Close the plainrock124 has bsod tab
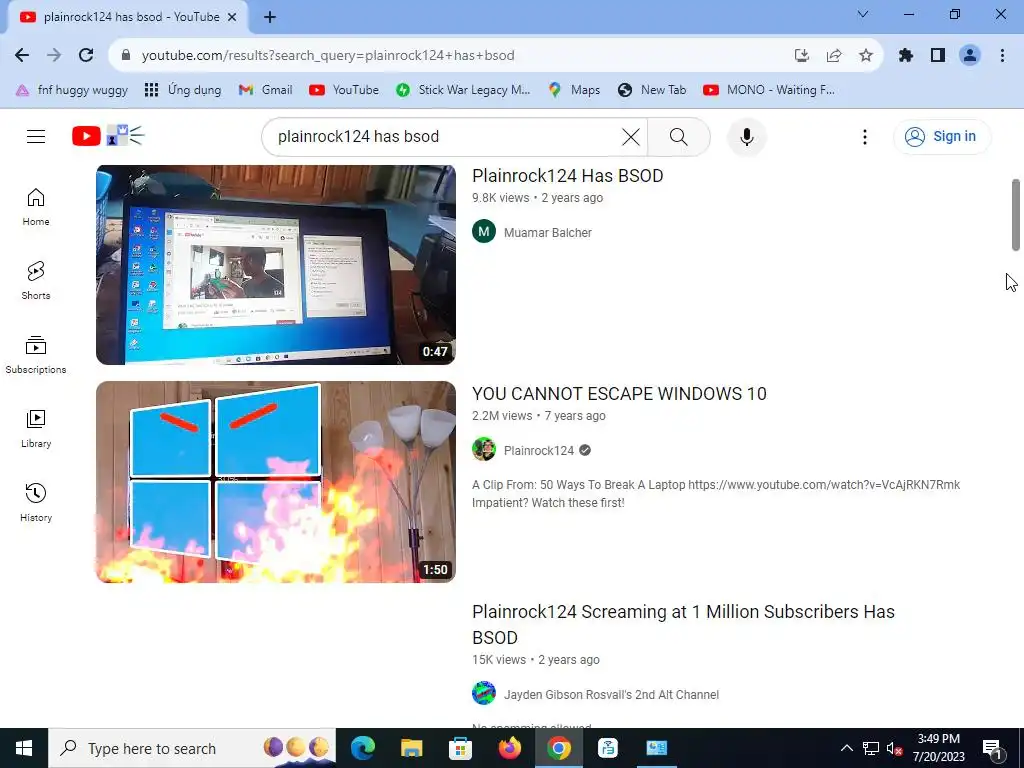 point(232,18)
